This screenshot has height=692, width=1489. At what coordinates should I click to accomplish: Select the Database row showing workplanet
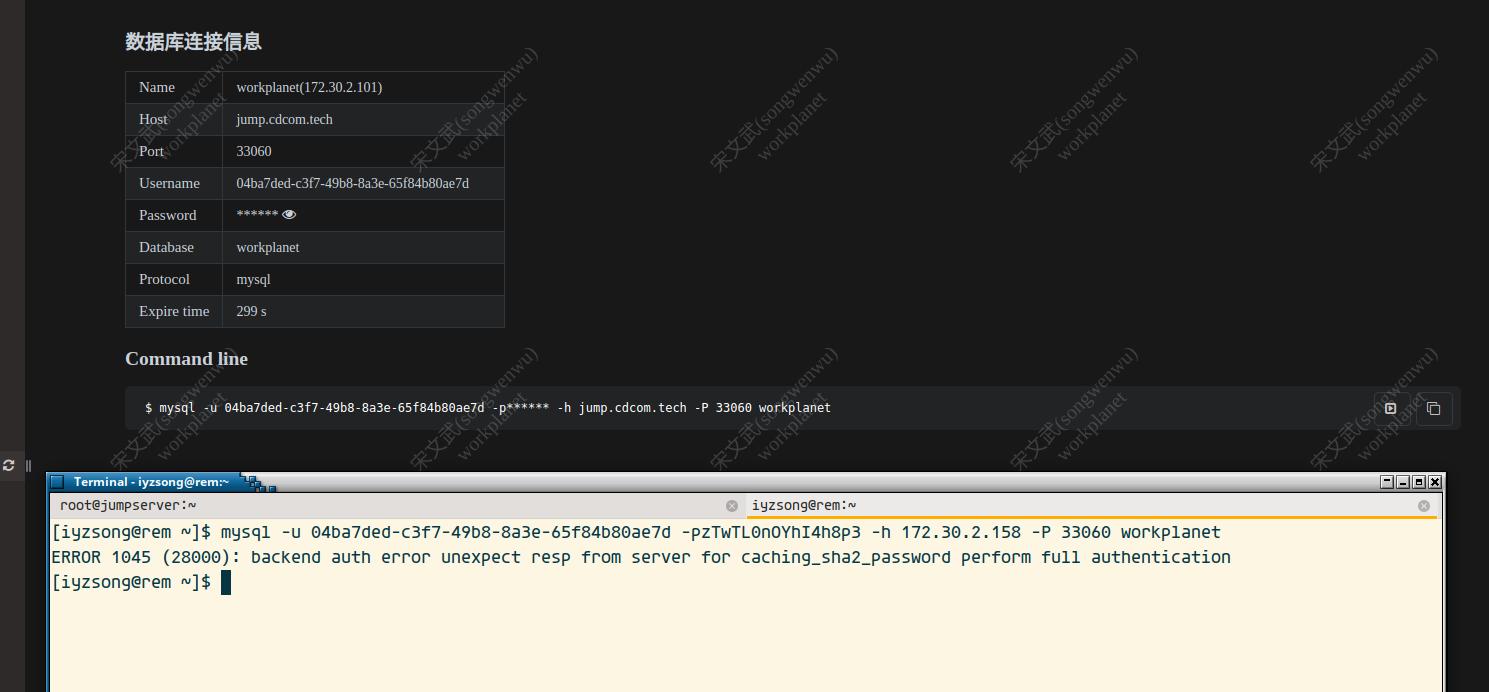coord(267,247)
